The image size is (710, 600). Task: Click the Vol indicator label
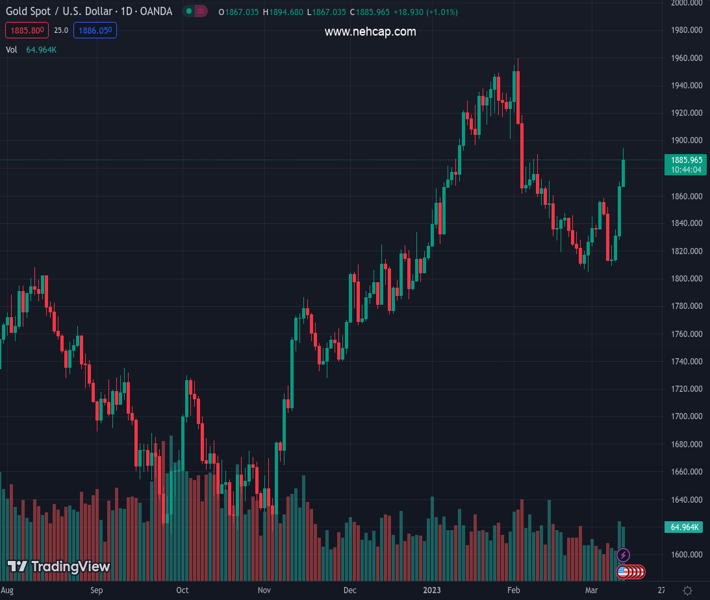click(11, 49)
